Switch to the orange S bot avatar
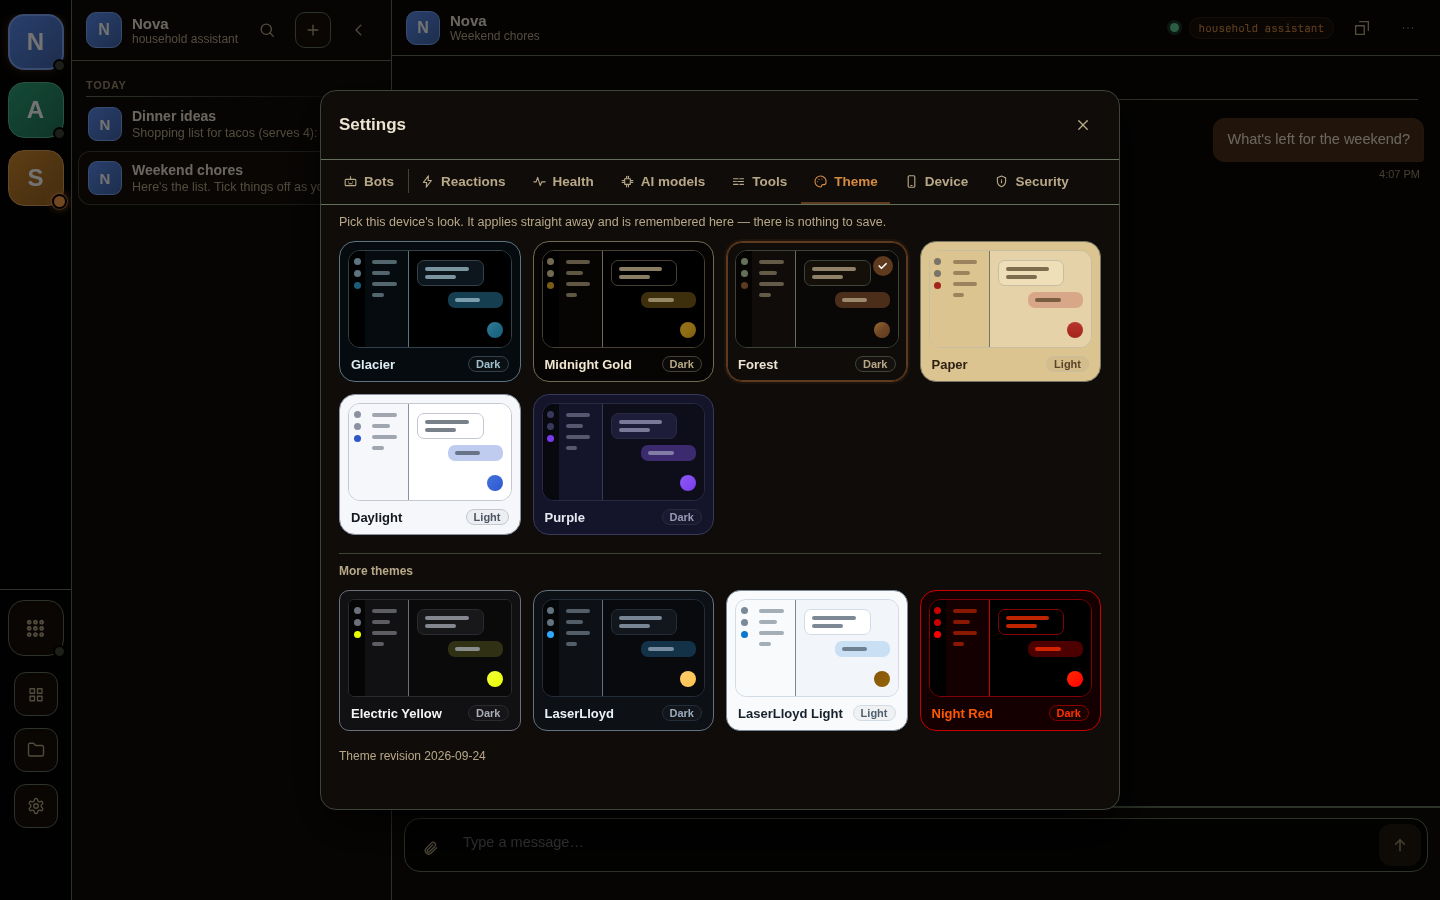The image size is (1440, 900). (x=36, y=178)
